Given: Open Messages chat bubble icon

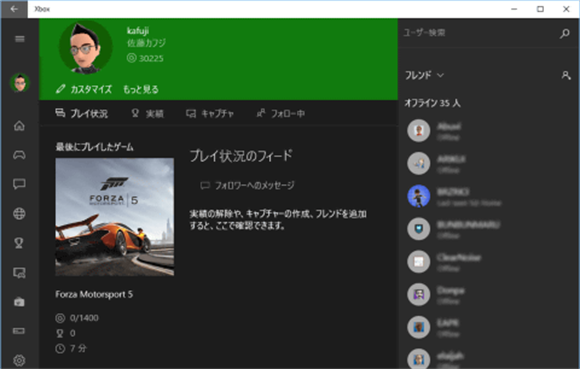Looking at the screenshot, I should click(x=19, y=184).
